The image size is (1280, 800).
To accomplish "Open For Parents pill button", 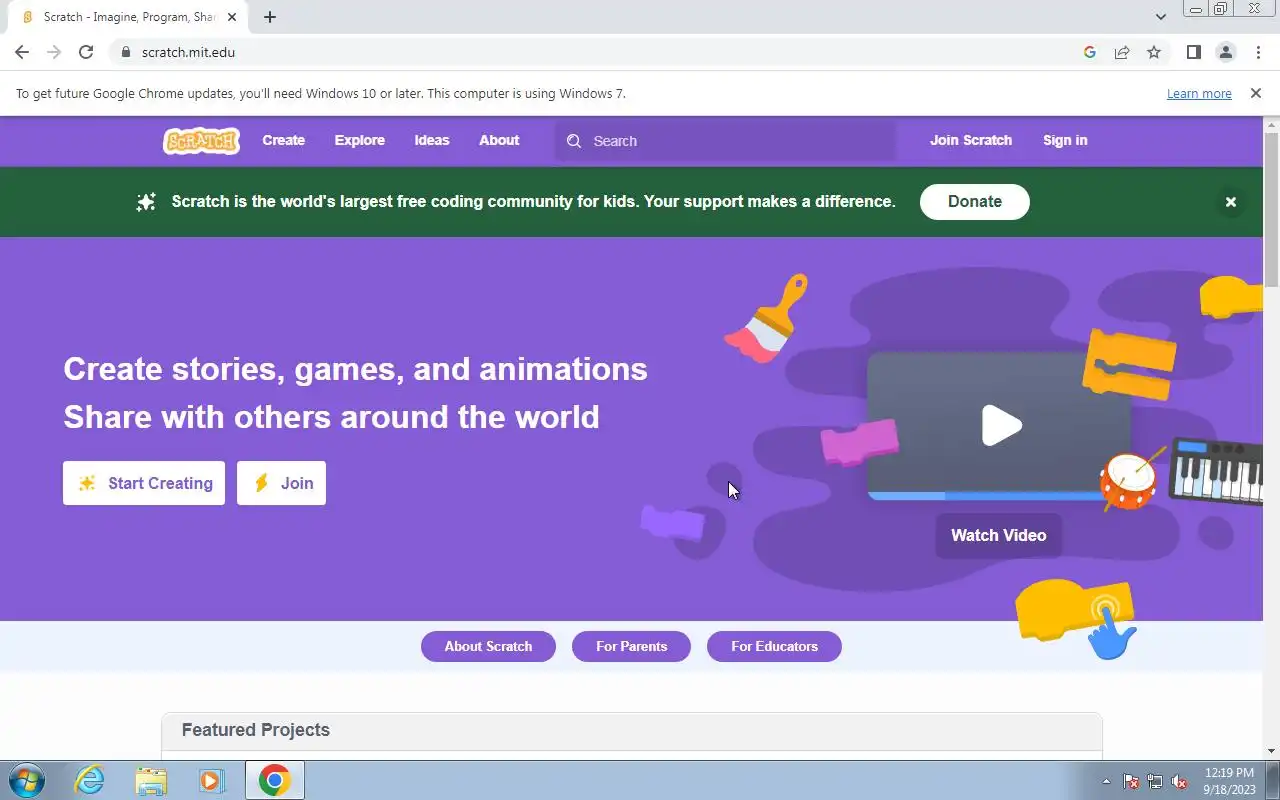I will click(631, 646).
